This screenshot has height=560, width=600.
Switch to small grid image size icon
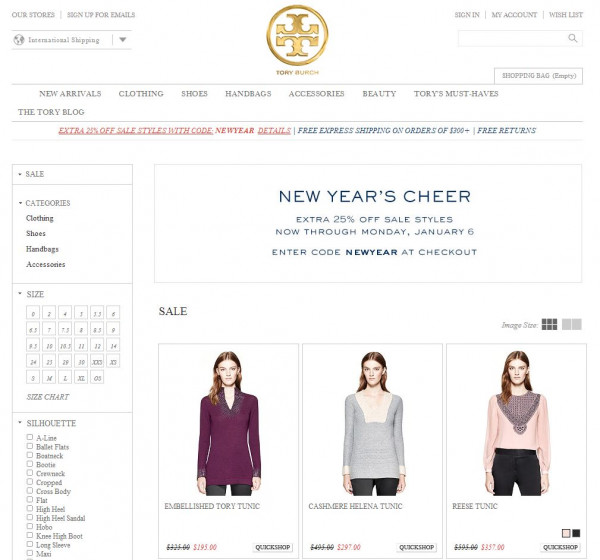(x=549, y=325)
